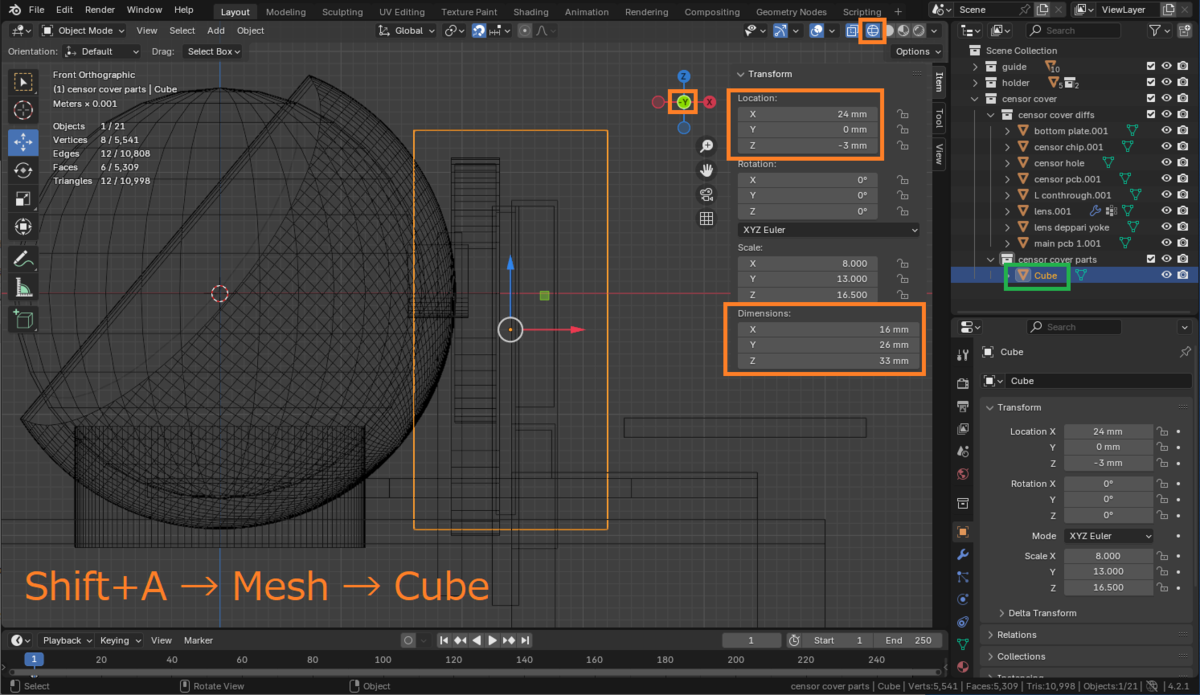Open the Object properties tab (orange square)
The width and height of the screenshot is (1200, 695).
tap(963, 532)
